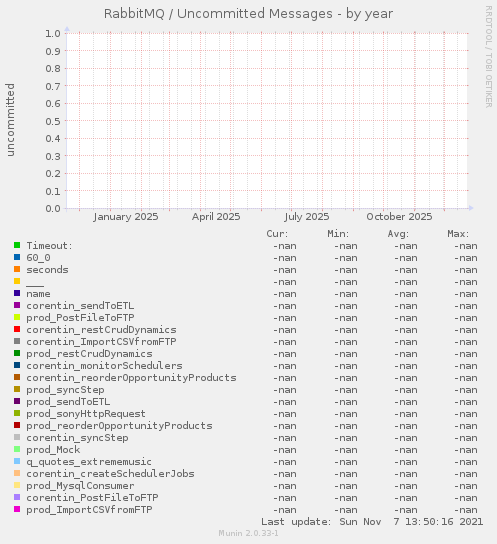Click legend entry prod_syncStep

(65, 390)
